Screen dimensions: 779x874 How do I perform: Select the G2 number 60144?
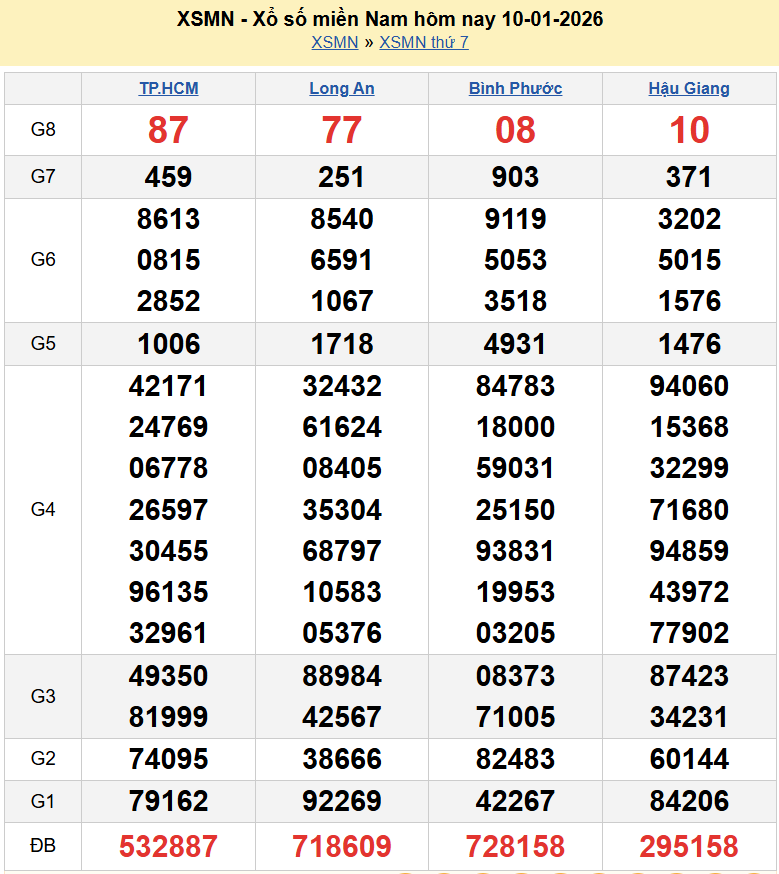pos(689,759)
